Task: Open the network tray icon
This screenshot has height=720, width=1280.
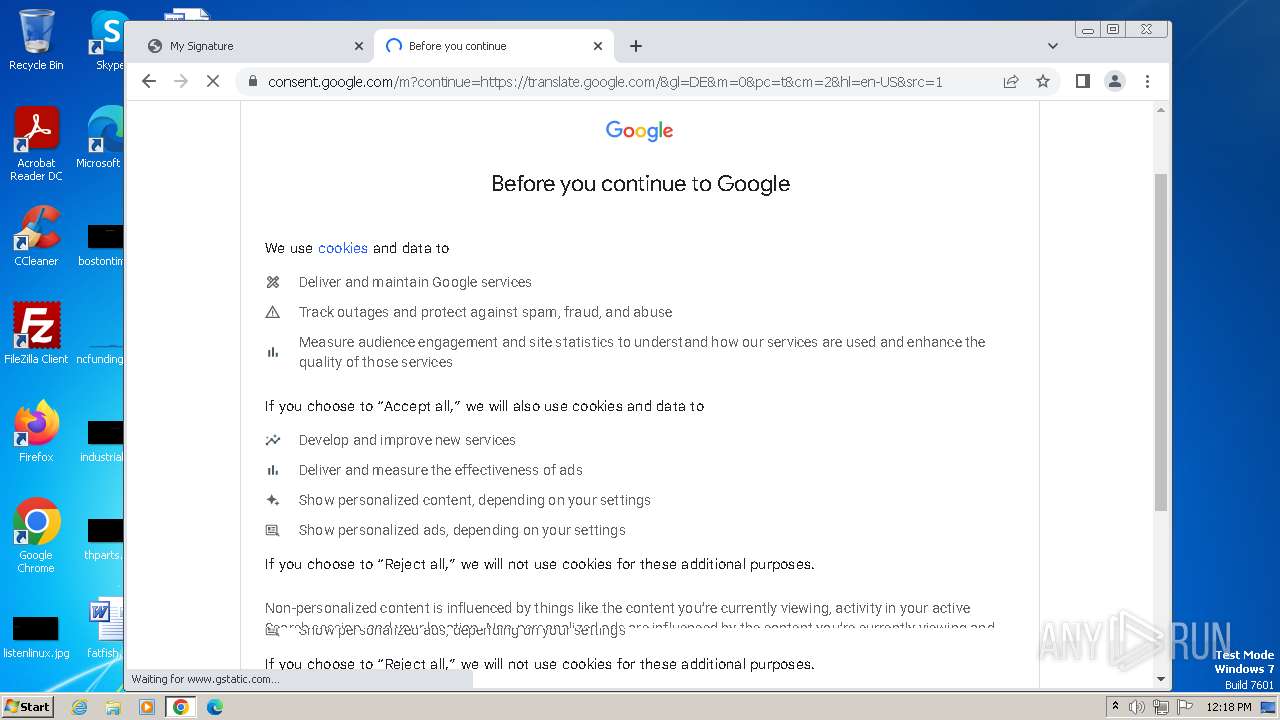Action: point(1161,707)
